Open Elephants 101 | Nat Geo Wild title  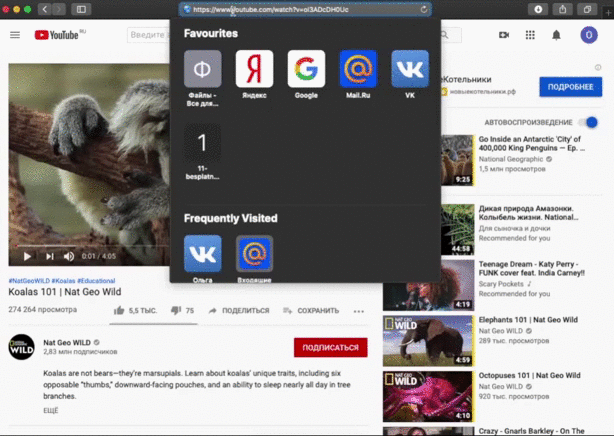pos(528,320)
